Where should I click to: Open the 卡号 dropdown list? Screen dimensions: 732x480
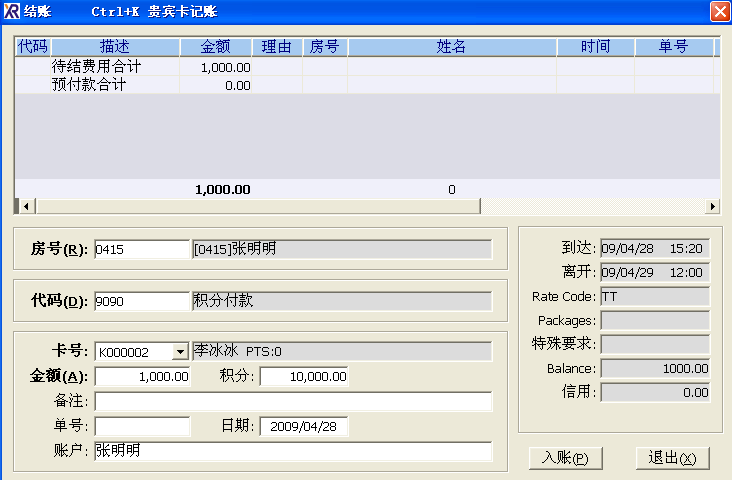tap(180, 352)
